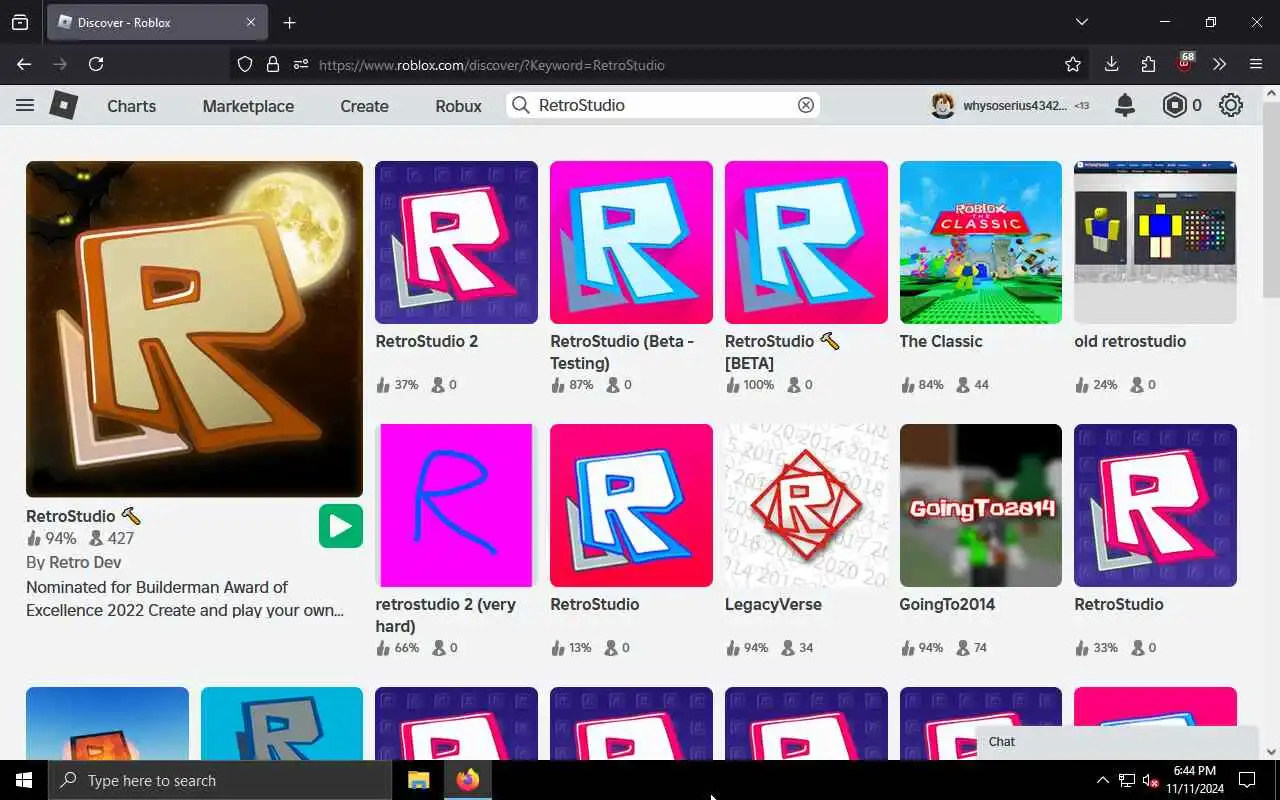
Task: Click the GoingTo2014 title link
Action: click(x=947, y=604)
